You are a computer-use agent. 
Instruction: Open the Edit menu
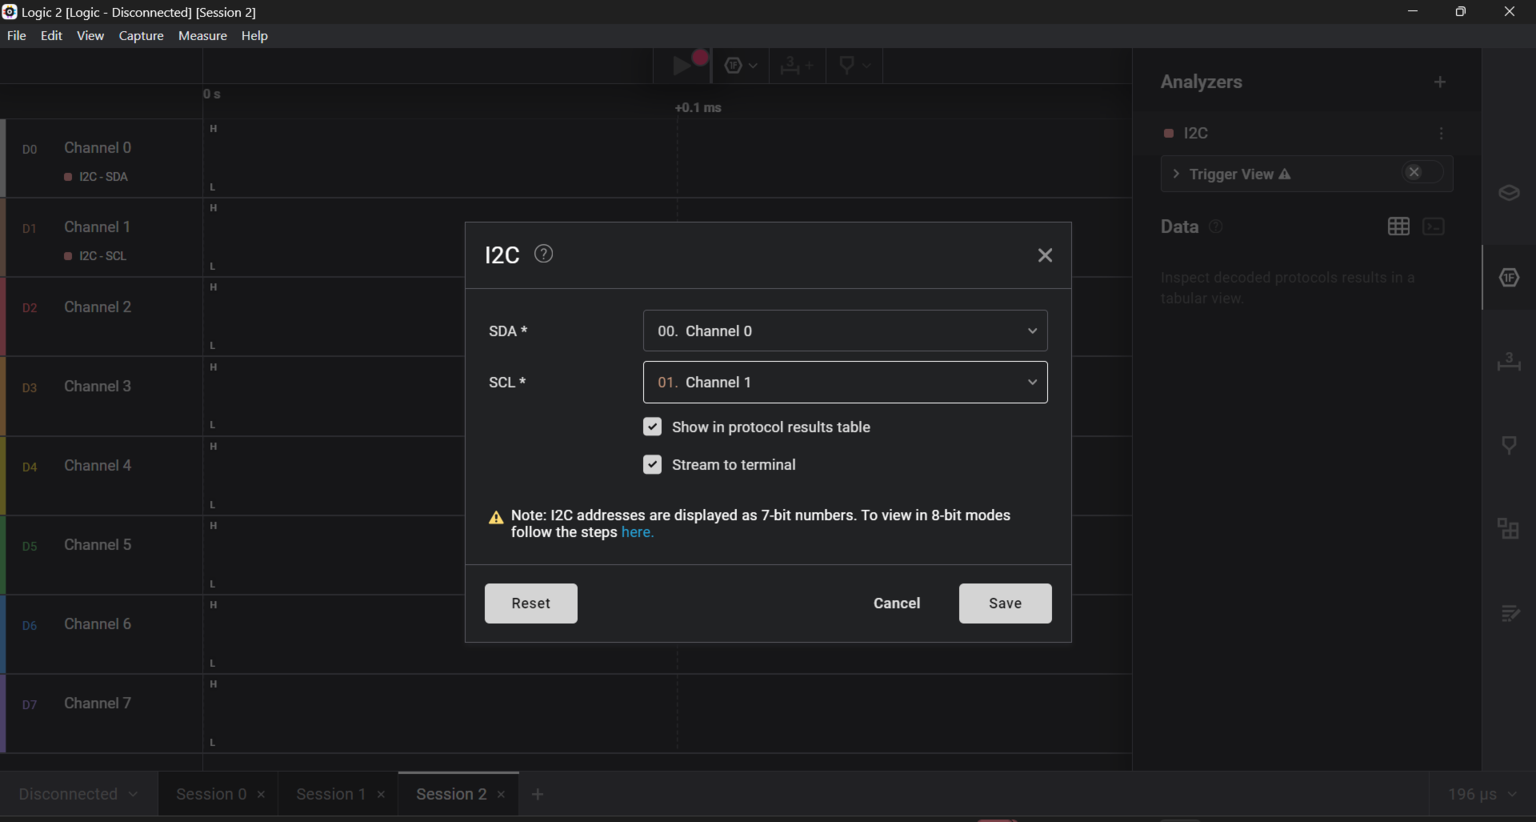(x=51, y=36)
